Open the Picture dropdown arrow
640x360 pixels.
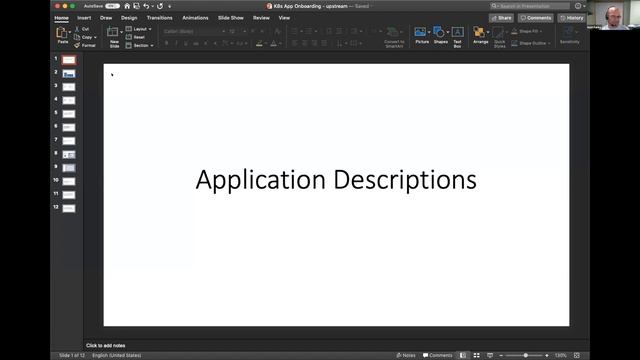(x=429, y=32)
